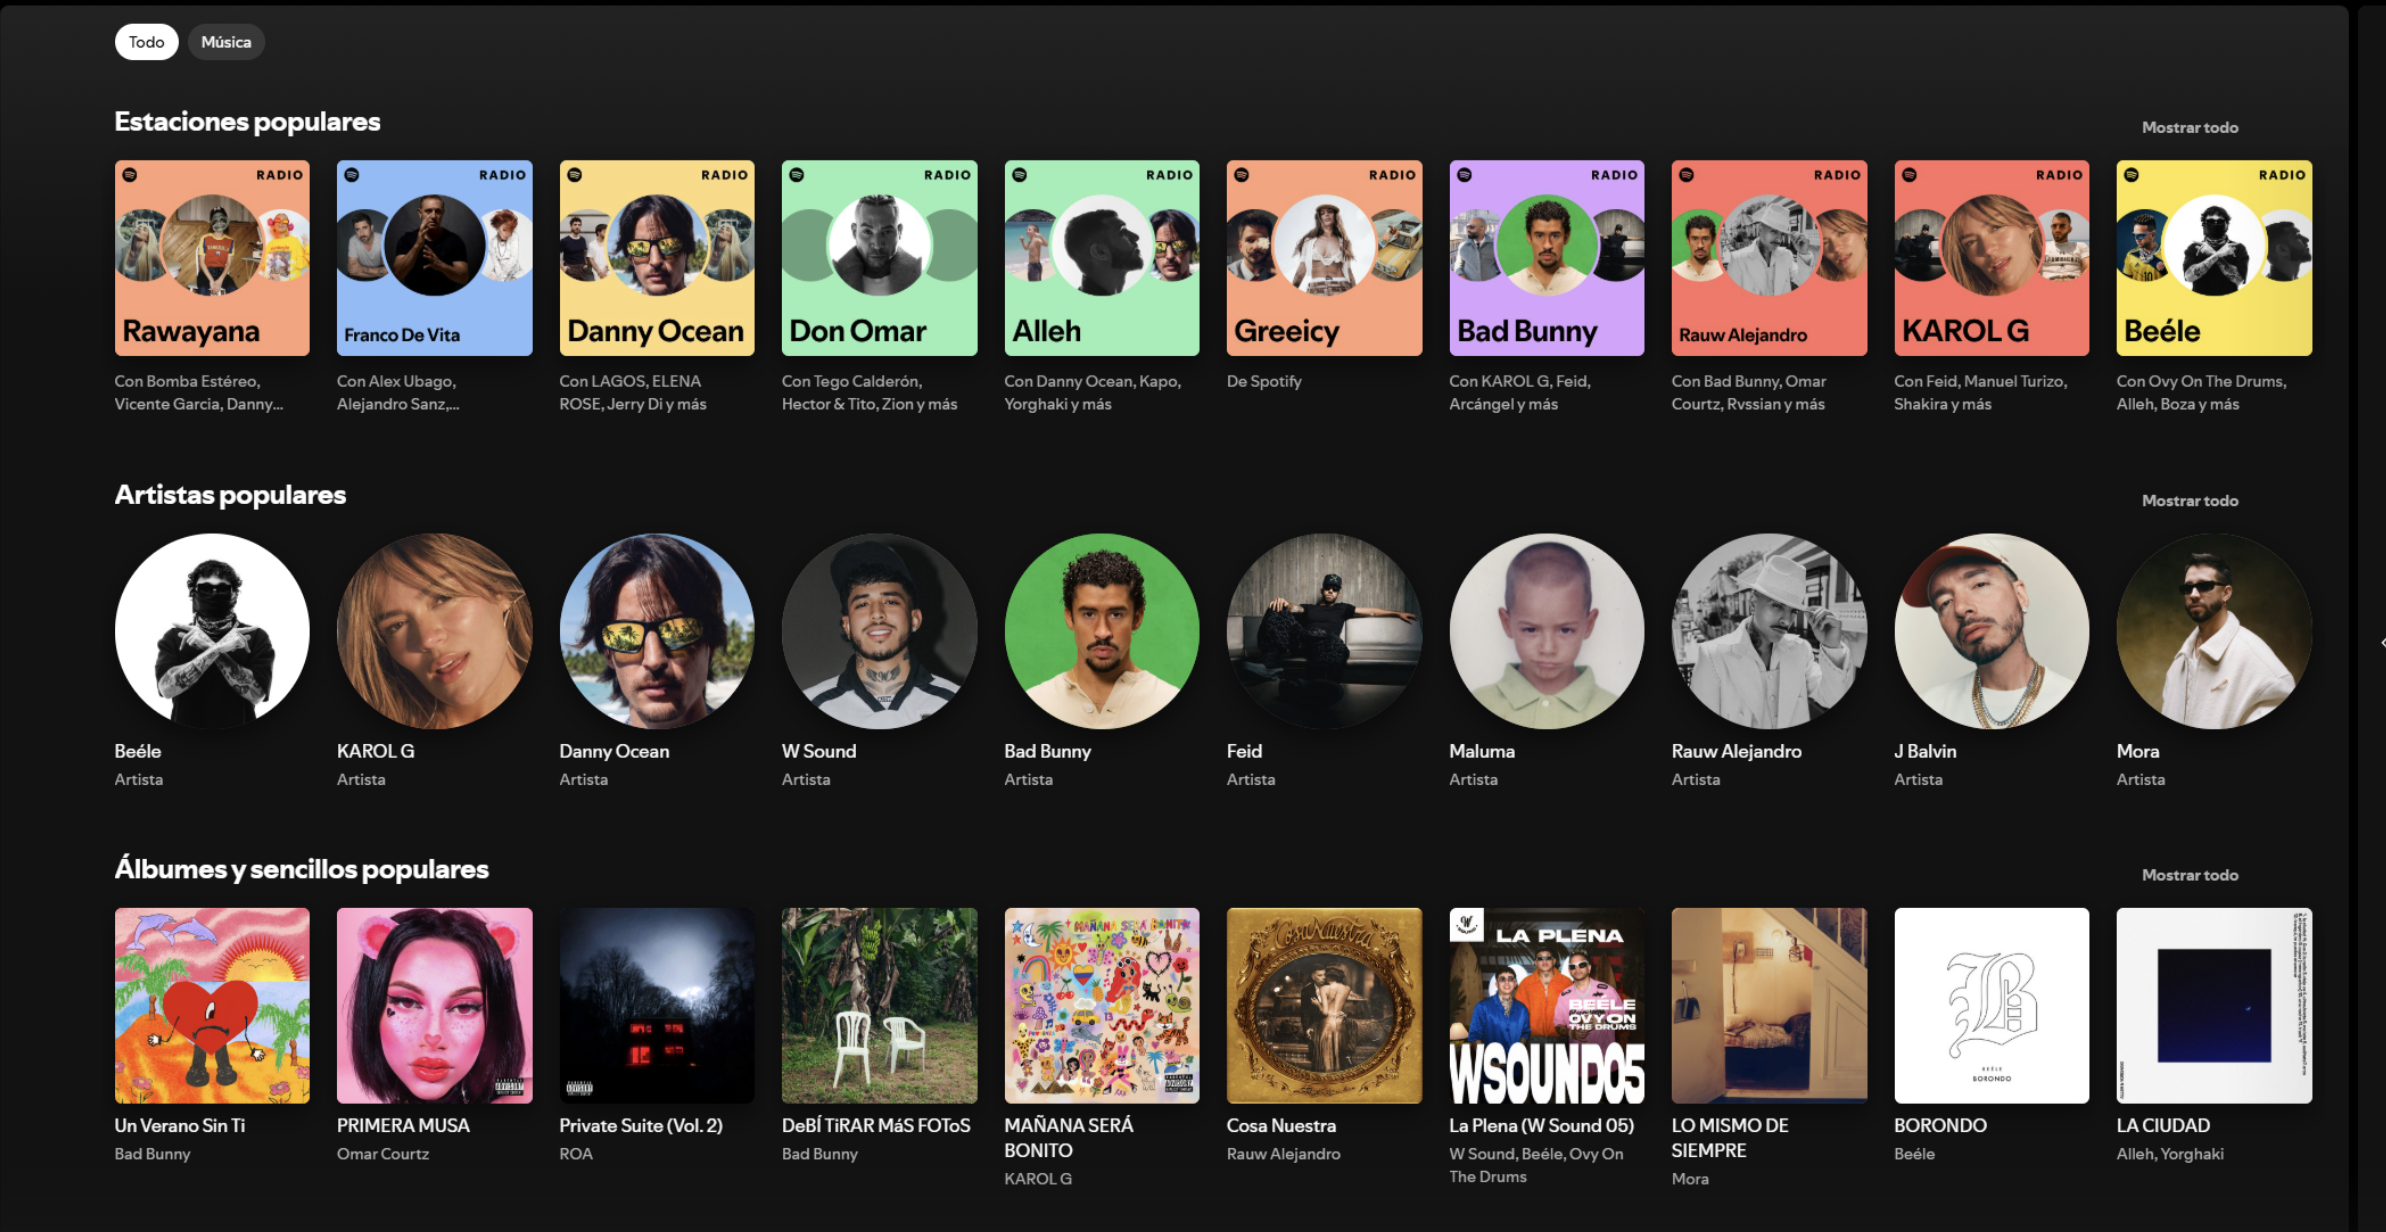Viewport: 2386px width, 1232px height.
Task: Open the Rawayana radio station card
Action: tap(212, 258)
